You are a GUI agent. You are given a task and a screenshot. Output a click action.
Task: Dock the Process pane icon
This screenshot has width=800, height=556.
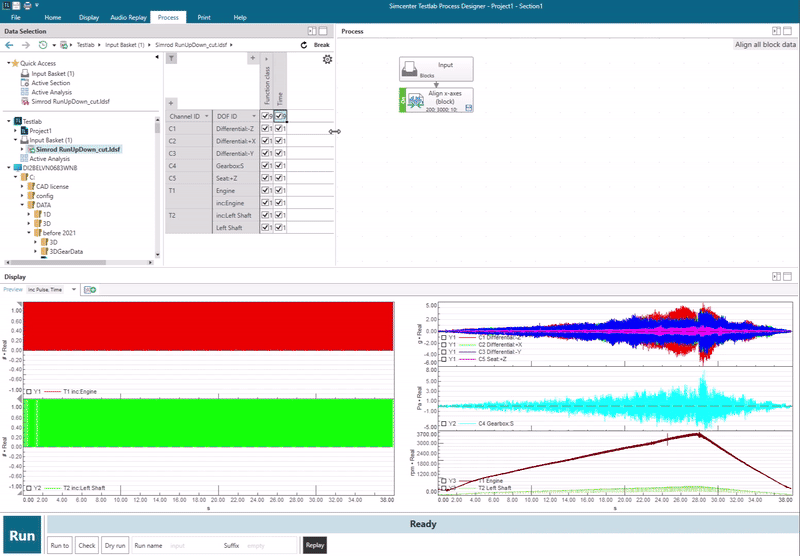777,31
